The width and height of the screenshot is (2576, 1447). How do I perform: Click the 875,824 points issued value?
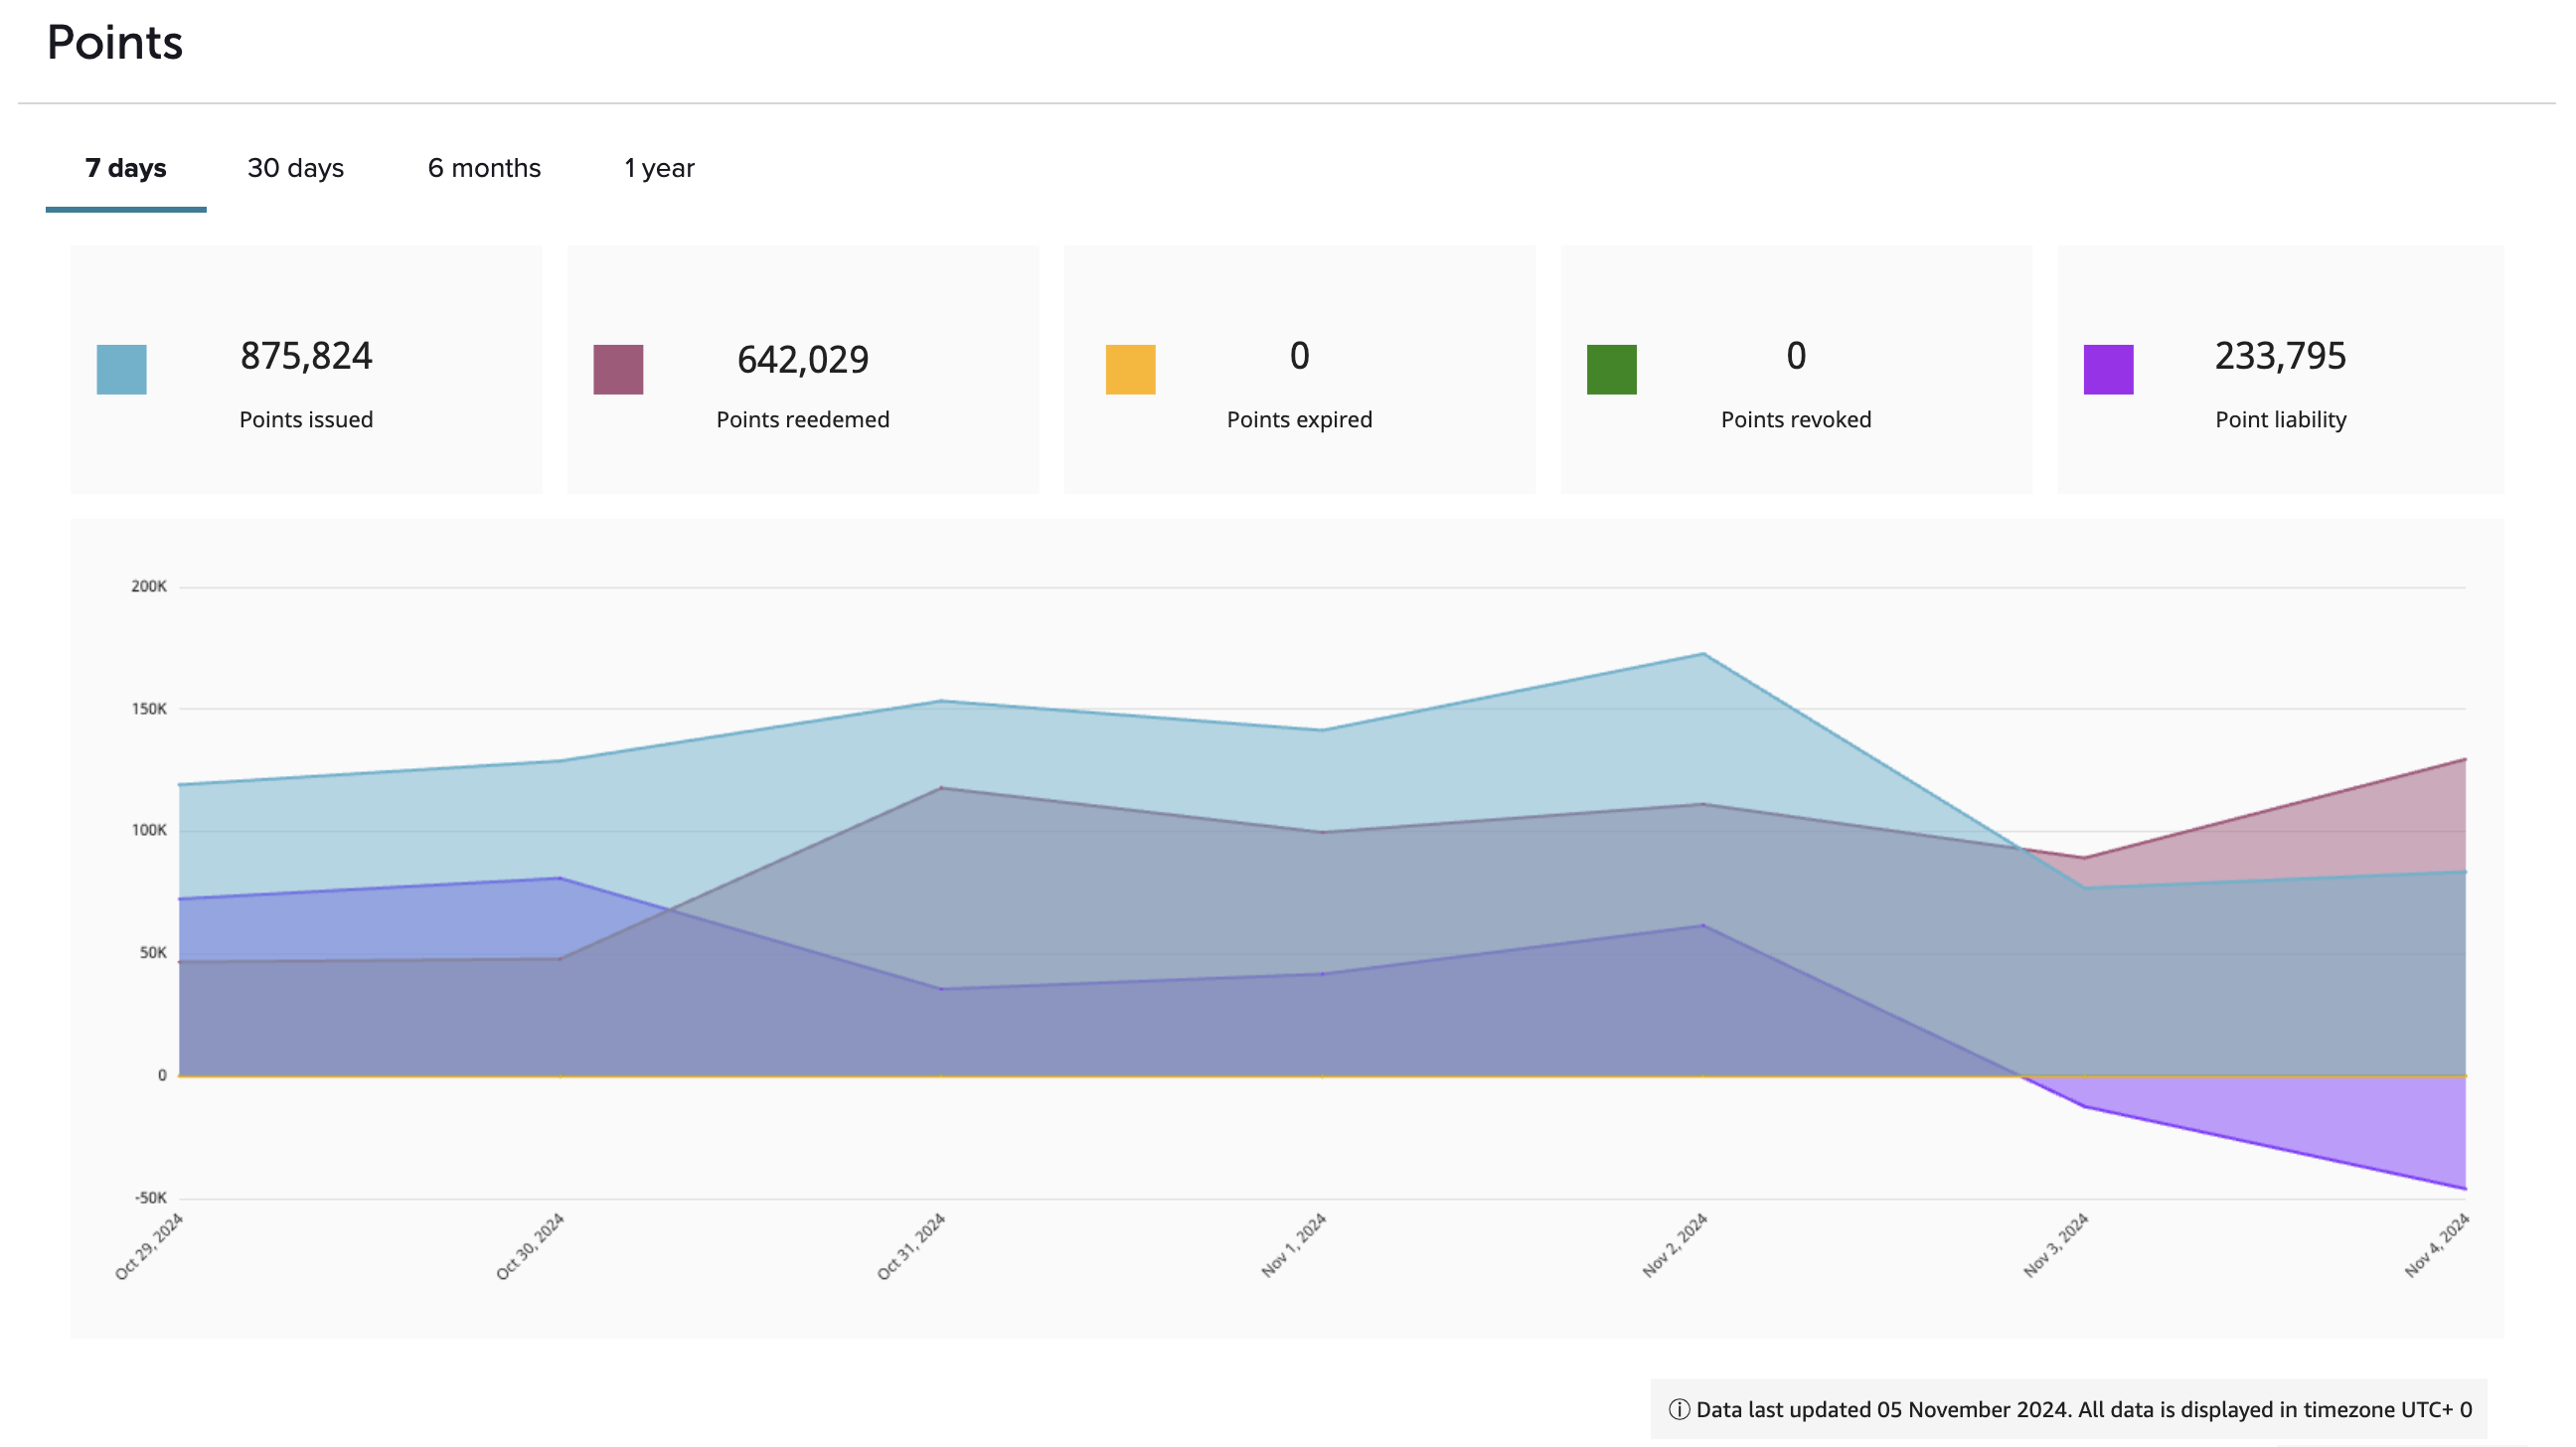tap(306, 356)
